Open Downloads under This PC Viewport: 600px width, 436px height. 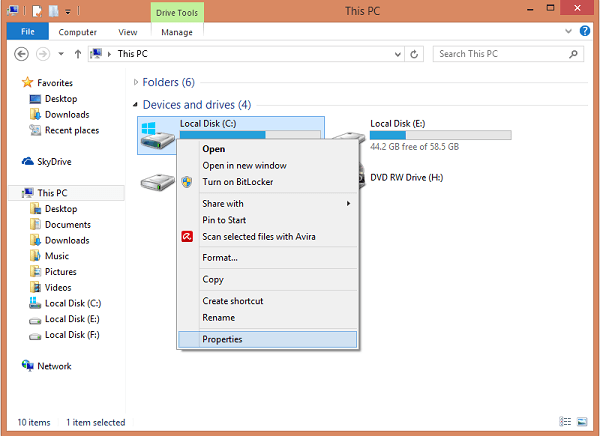[67, 240]
